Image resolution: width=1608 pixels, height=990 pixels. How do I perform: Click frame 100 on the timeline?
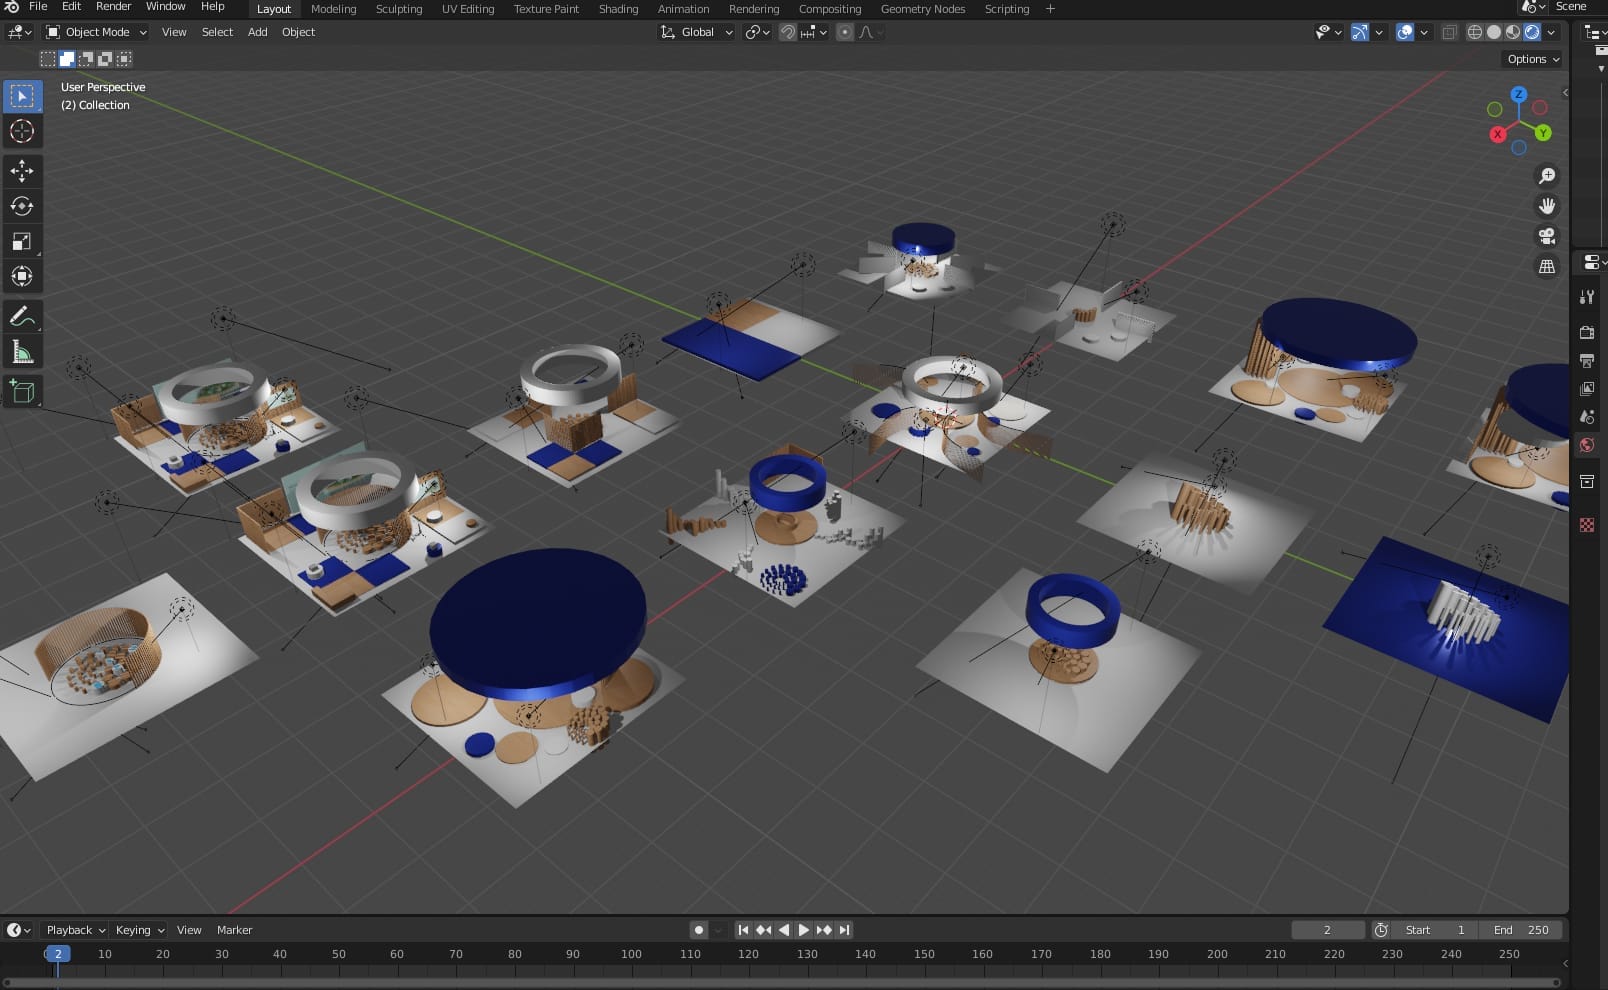[x=631, y=954]
